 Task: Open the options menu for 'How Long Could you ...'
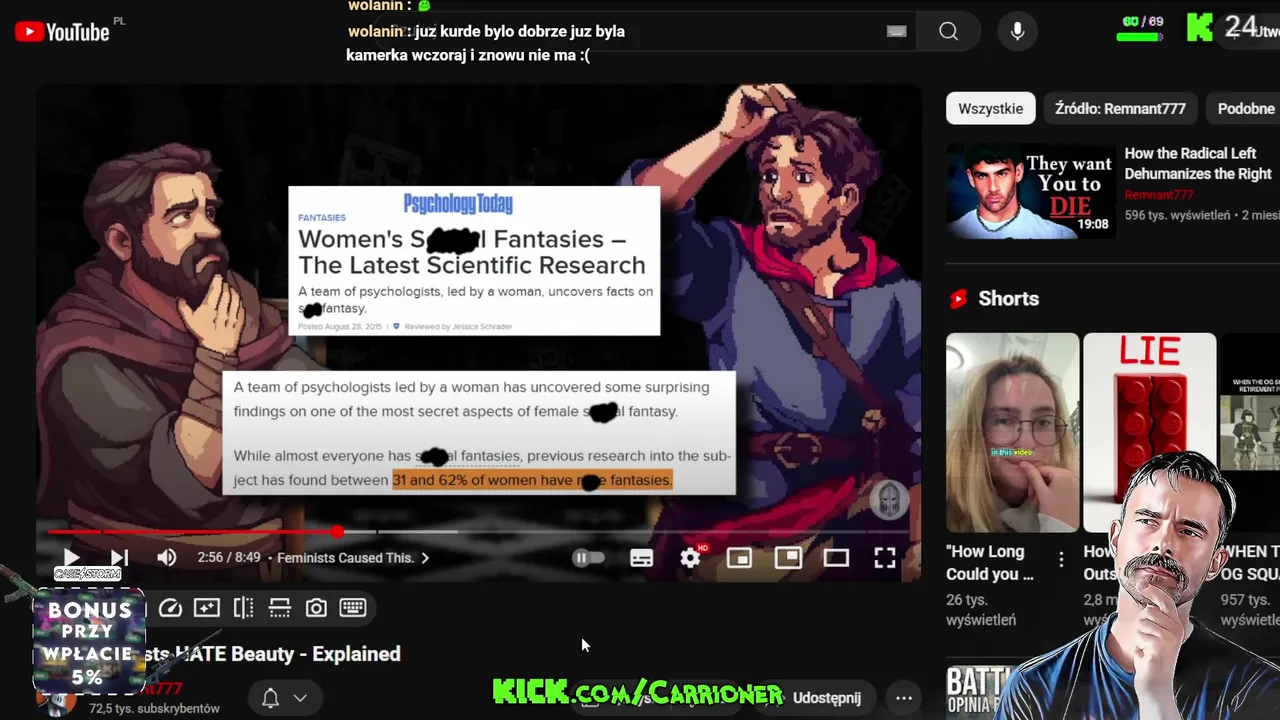point(1062,559)
